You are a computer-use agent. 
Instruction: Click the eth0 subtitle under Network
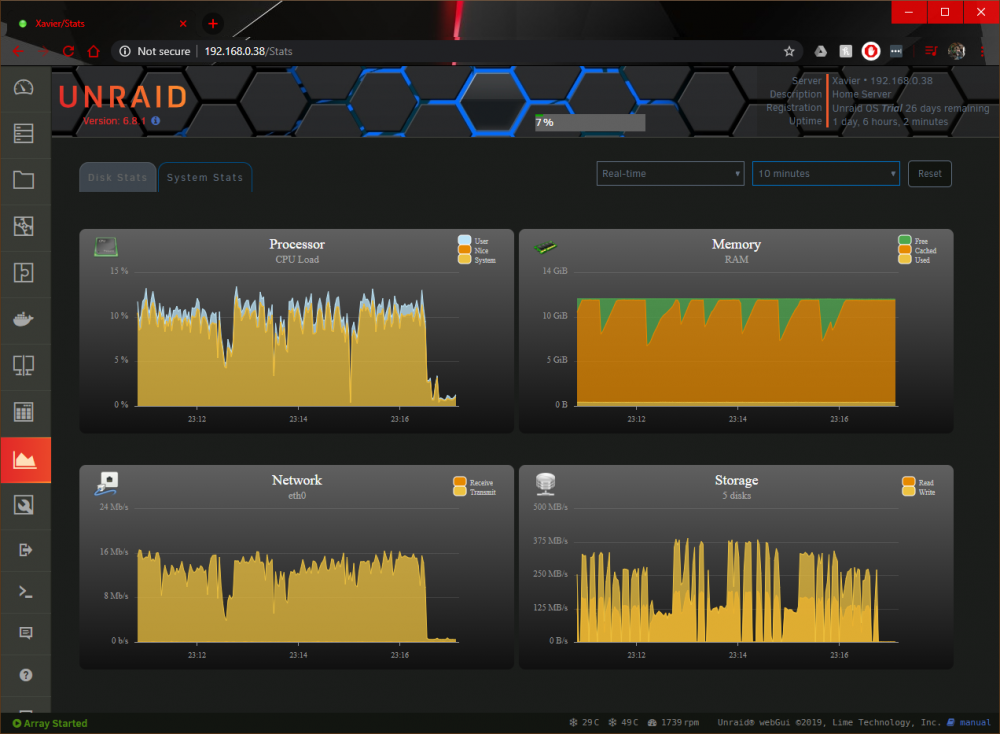(297, 495)
